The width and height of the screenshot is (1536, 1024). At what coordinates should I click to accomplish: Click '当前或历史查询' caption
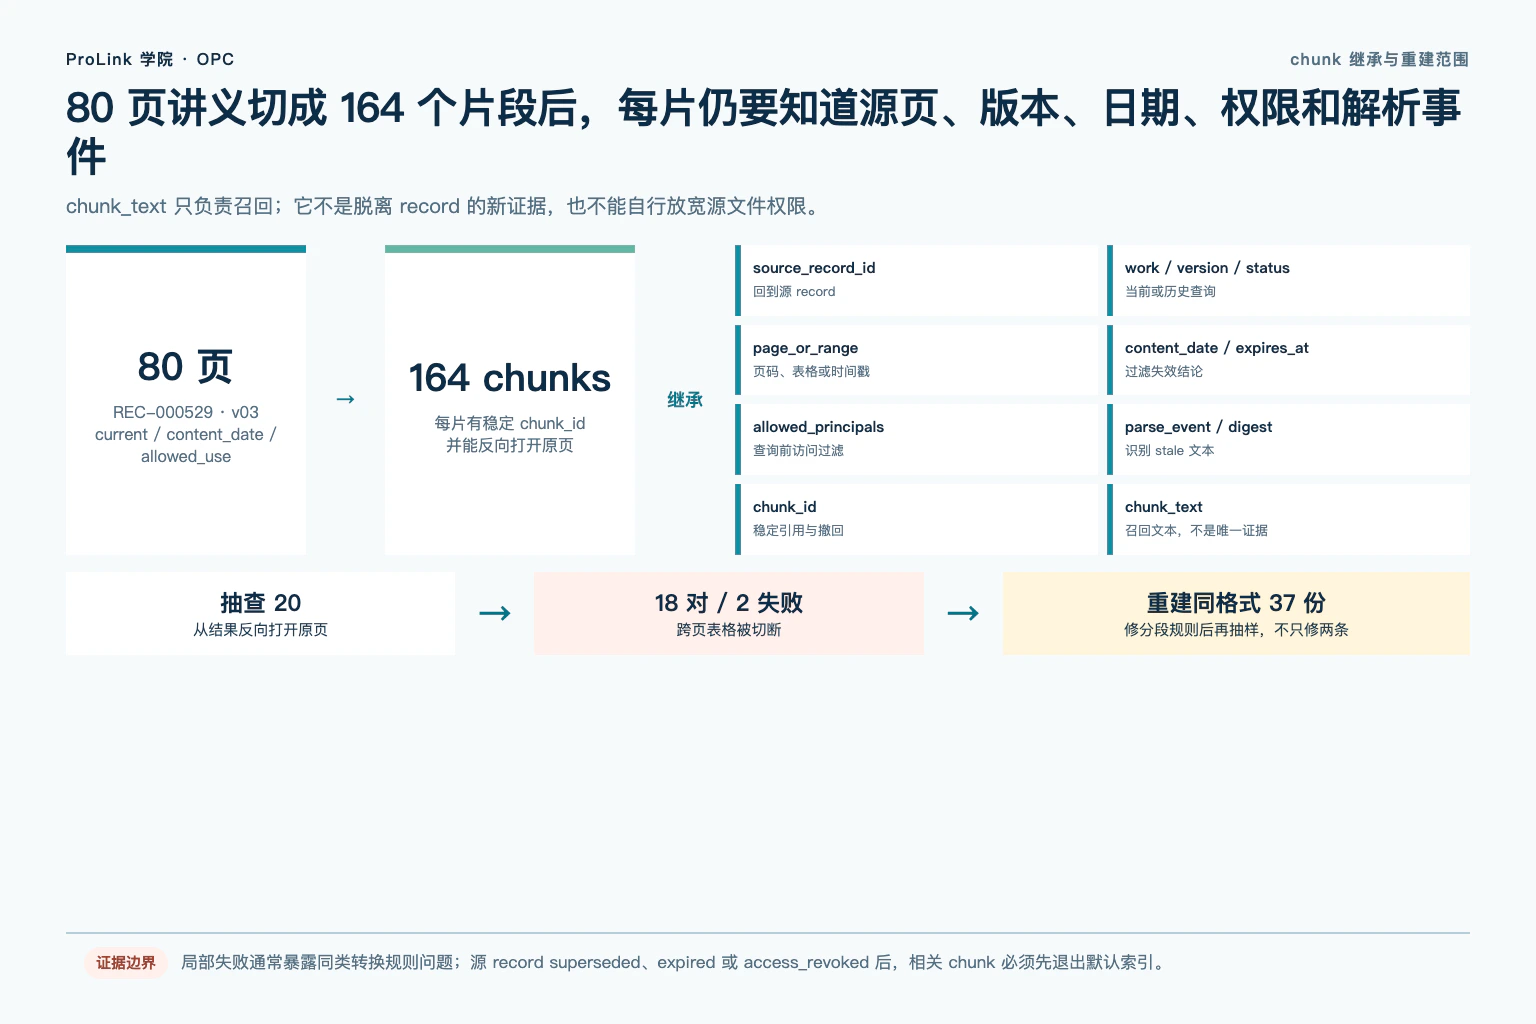point(1170,292)
